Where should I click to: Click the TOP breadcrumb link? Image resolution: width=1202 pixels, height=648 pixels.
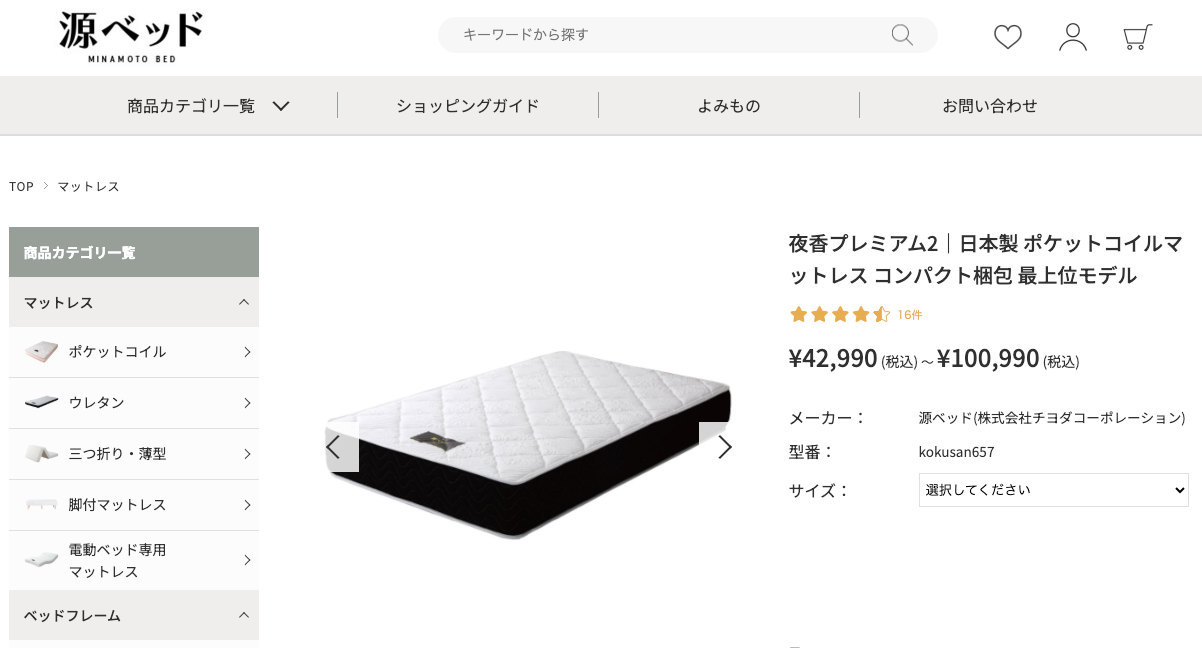[x=21, y=187]
